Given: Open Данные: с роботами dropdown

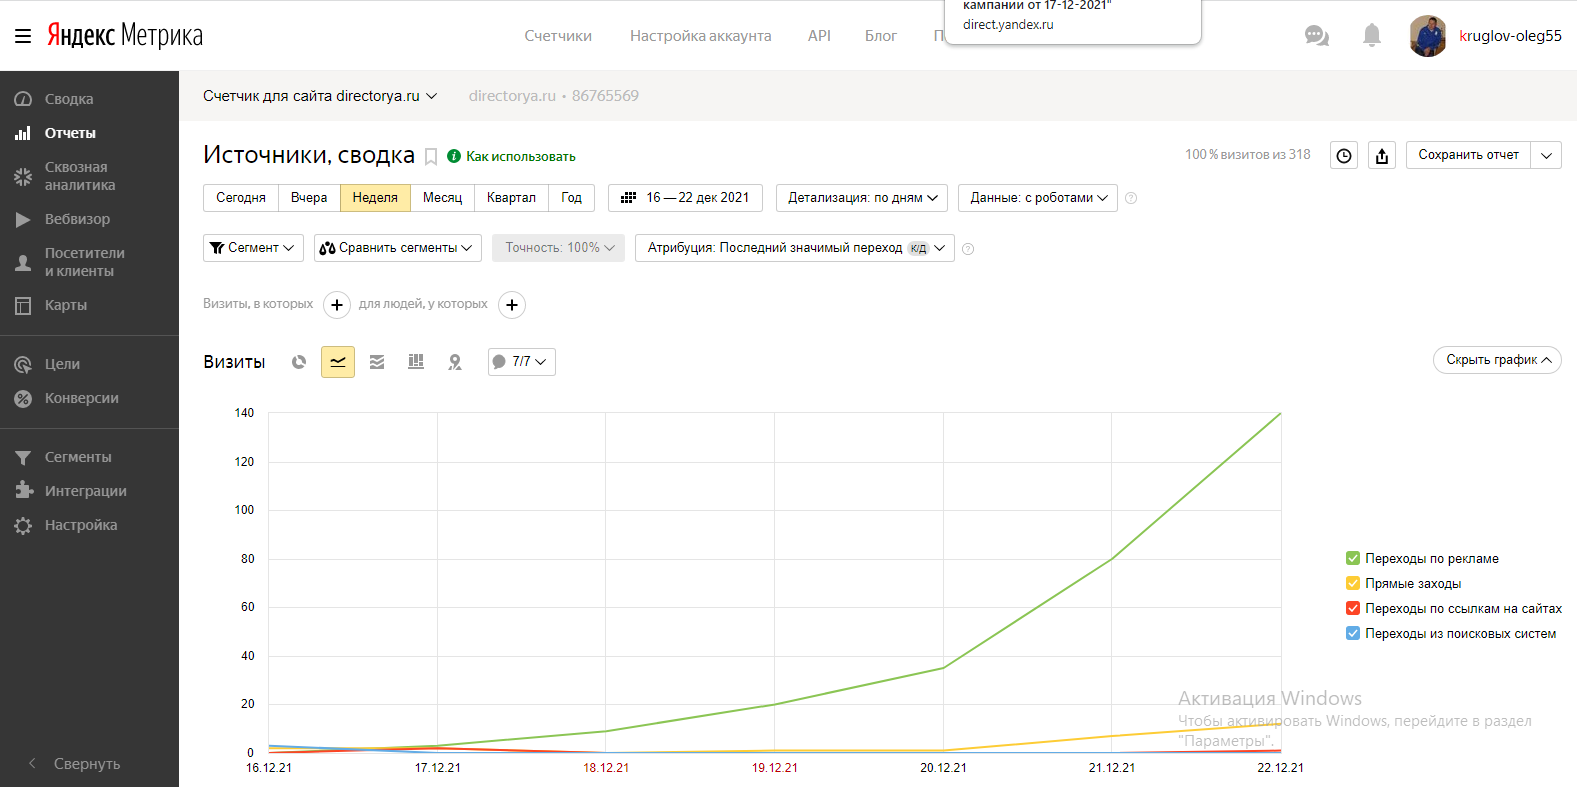Looking at the screenshot, I should tap(1038, 198).
